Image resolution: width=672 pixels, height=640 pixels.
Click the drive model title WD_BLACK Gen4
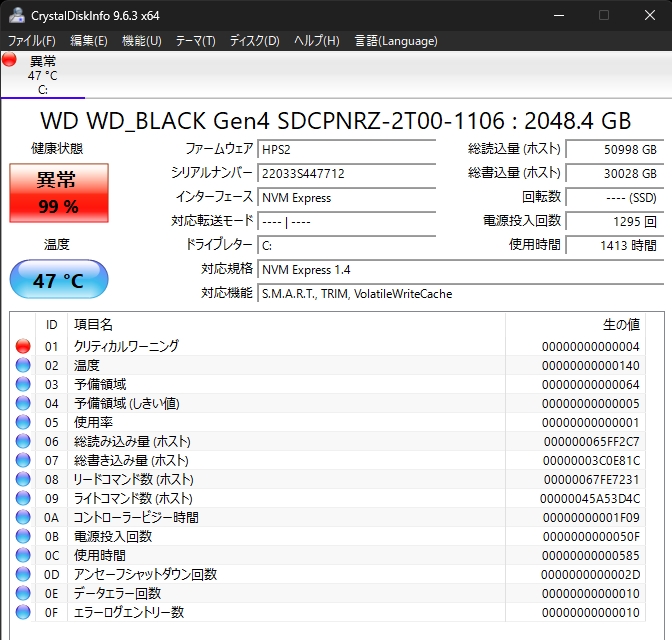(x=336, y=120)
